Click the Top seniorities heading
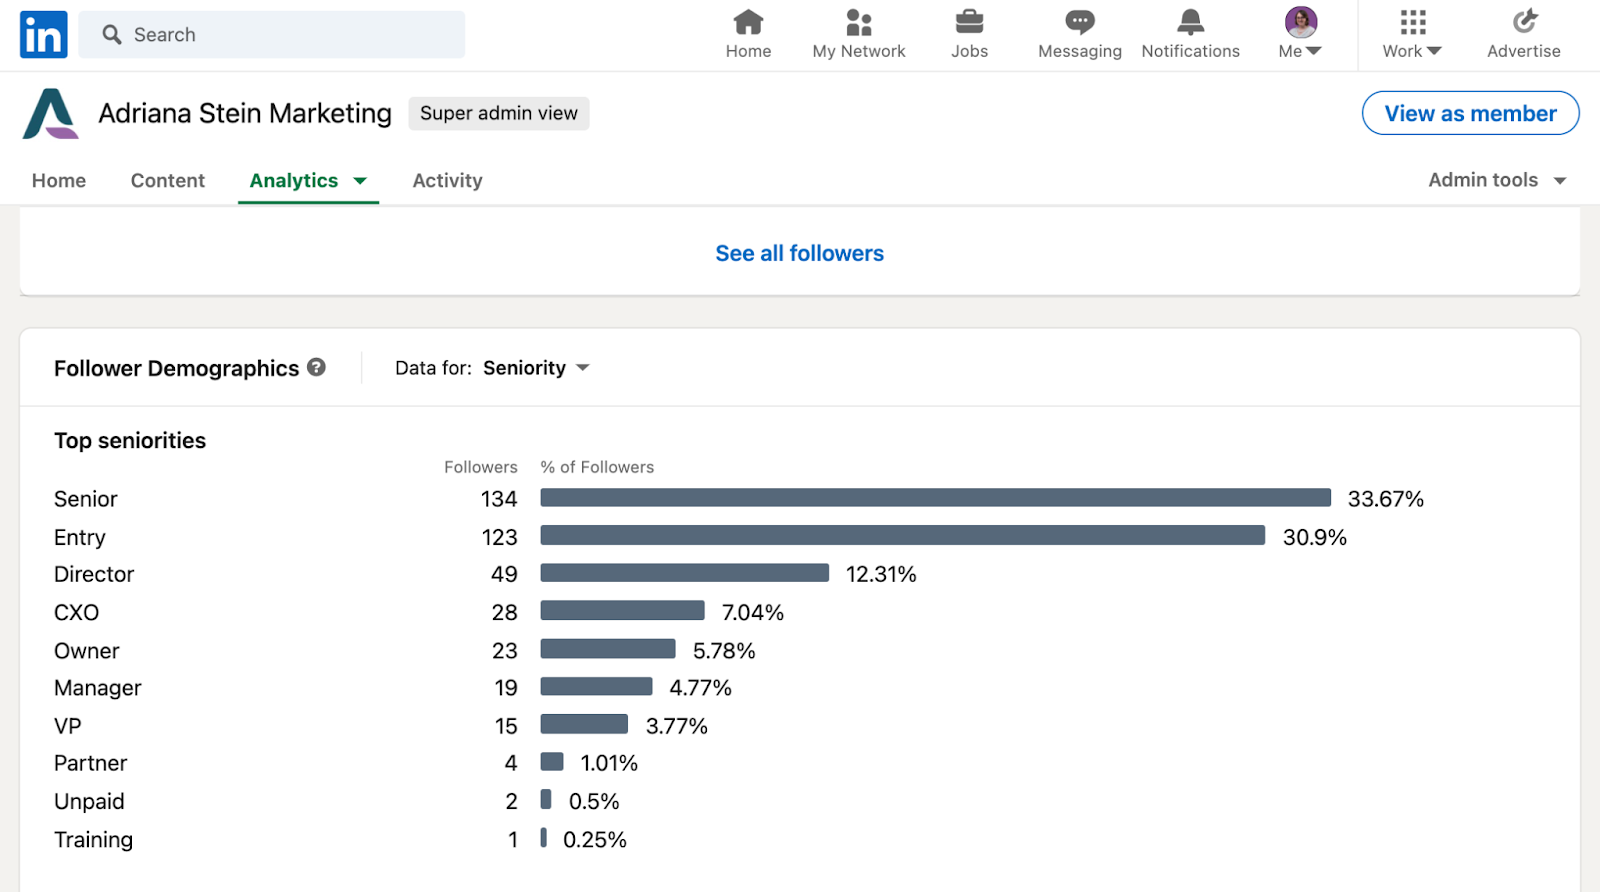Screen dimensions: 1600x892 tap(130, 441)
